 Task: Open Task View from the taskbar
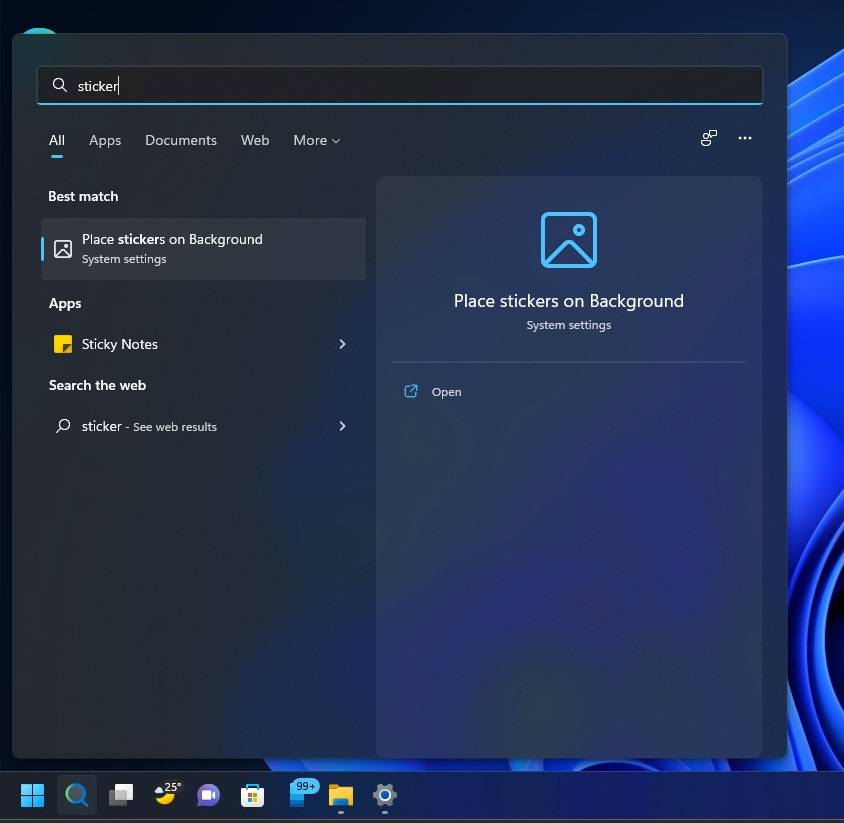click(120, 795)
